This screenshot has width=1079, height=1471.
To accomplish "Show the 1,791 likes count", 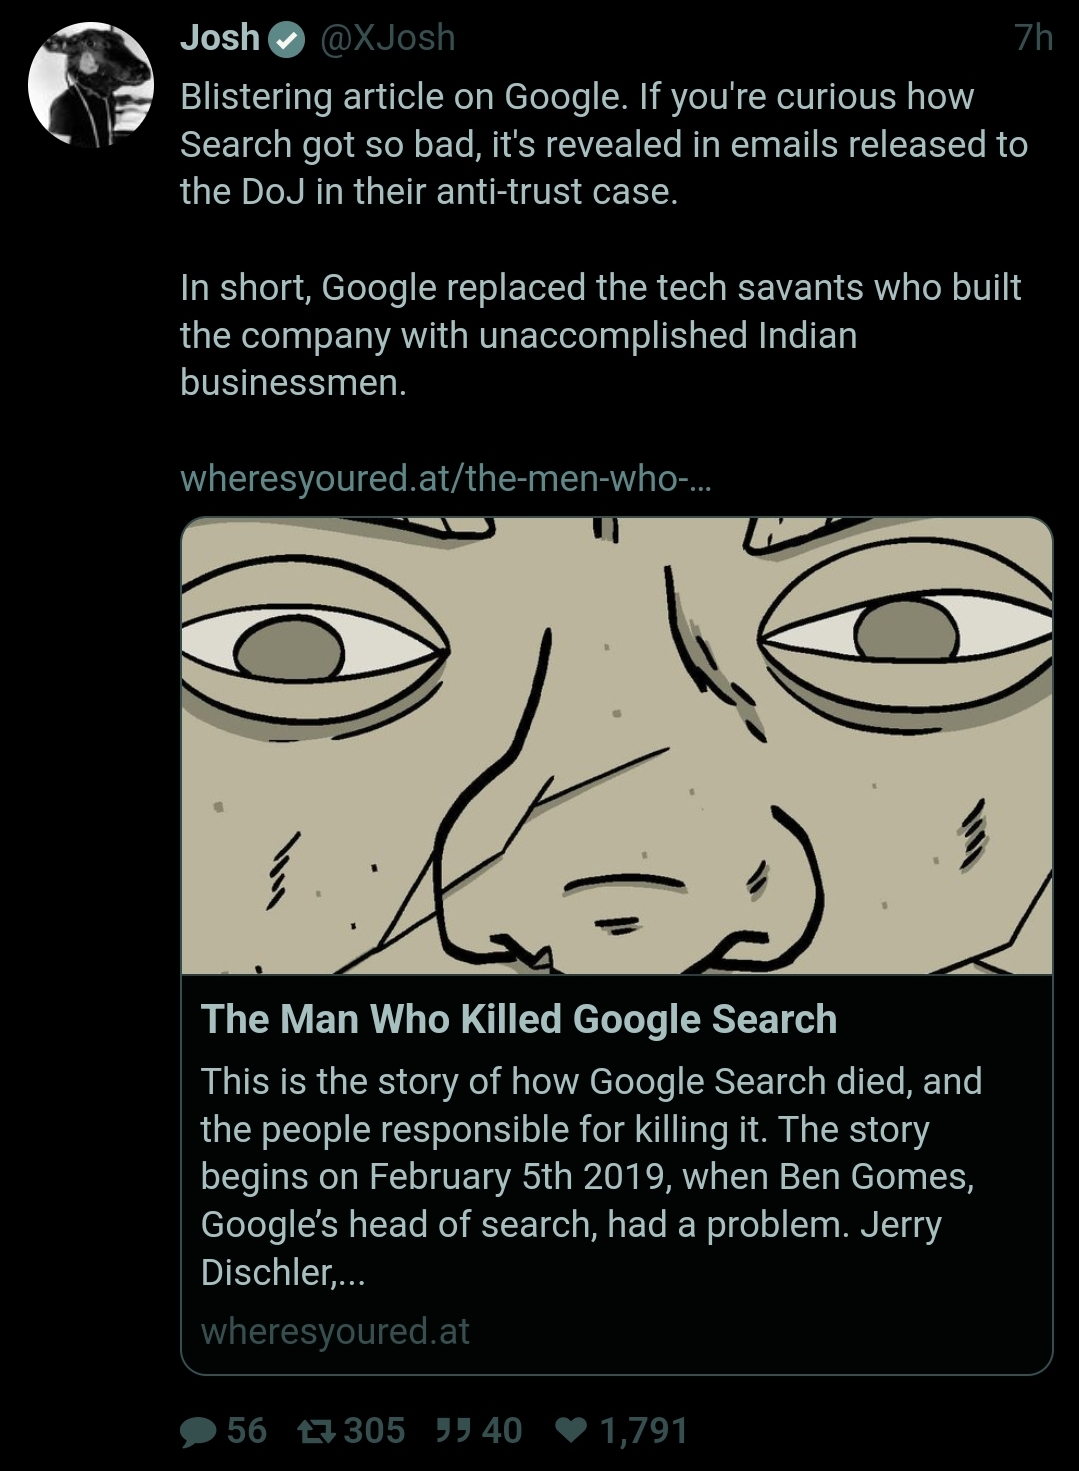I will 643,1431.
